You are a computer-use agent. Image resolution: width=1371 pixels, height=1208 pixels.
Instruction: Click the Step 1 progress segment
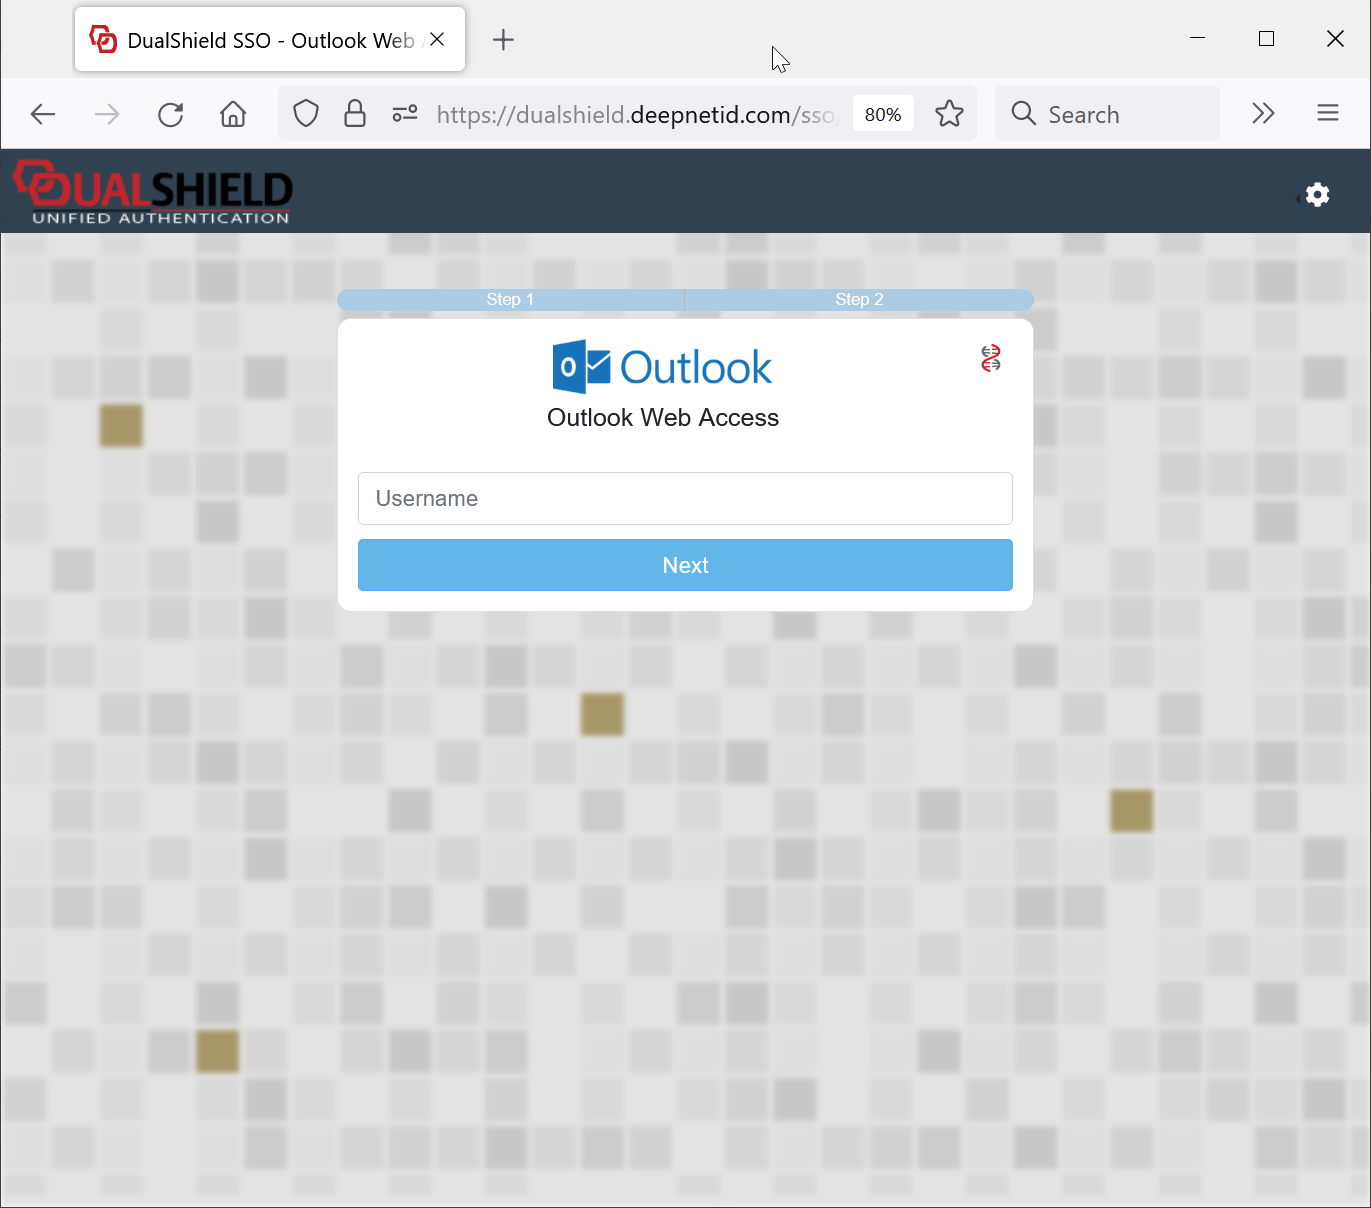point(510,300)
